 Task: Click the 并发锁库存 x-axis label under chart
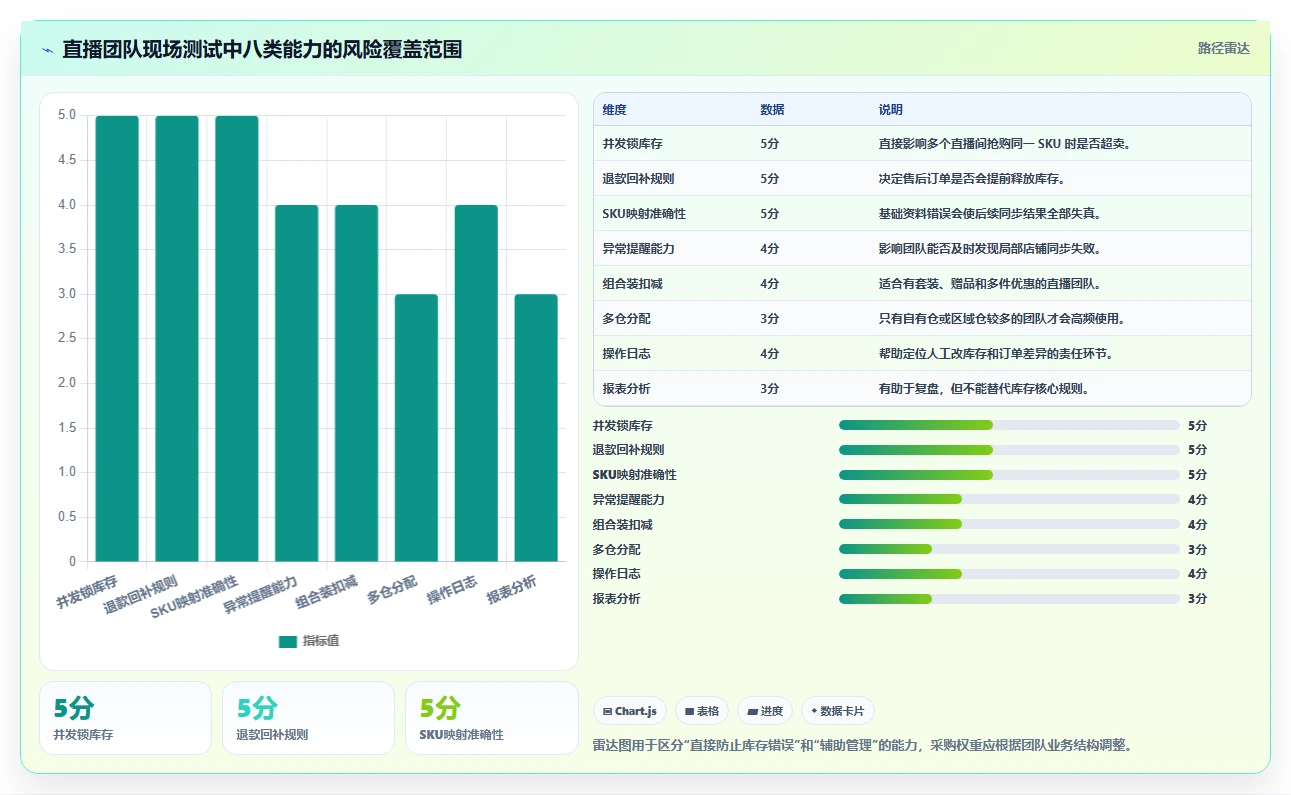(x=88, y=592)
